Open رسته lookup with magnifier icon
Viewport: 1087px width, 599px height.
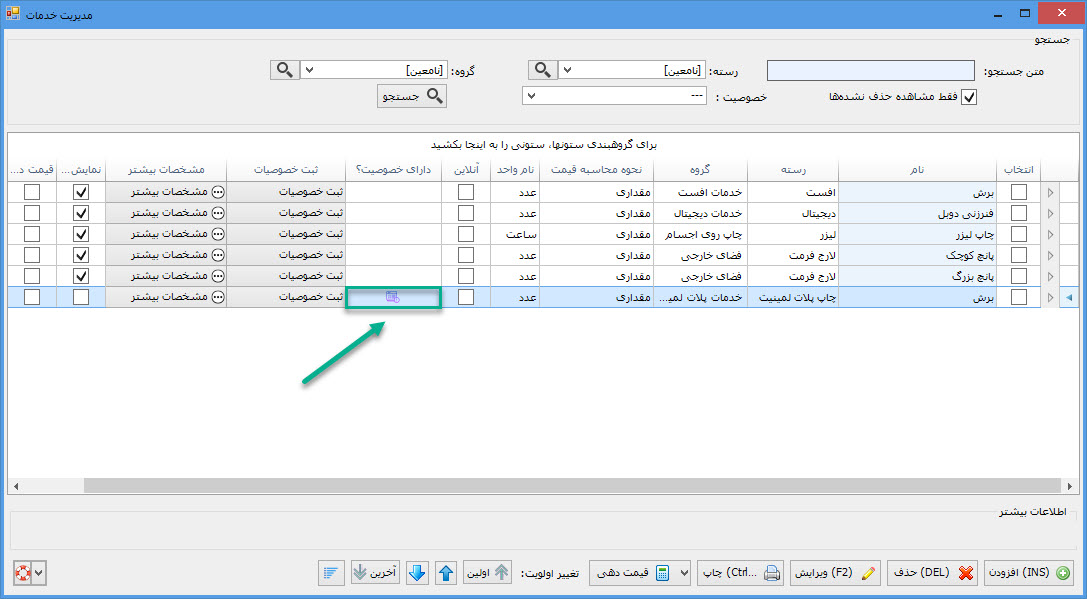coord(543,70)
